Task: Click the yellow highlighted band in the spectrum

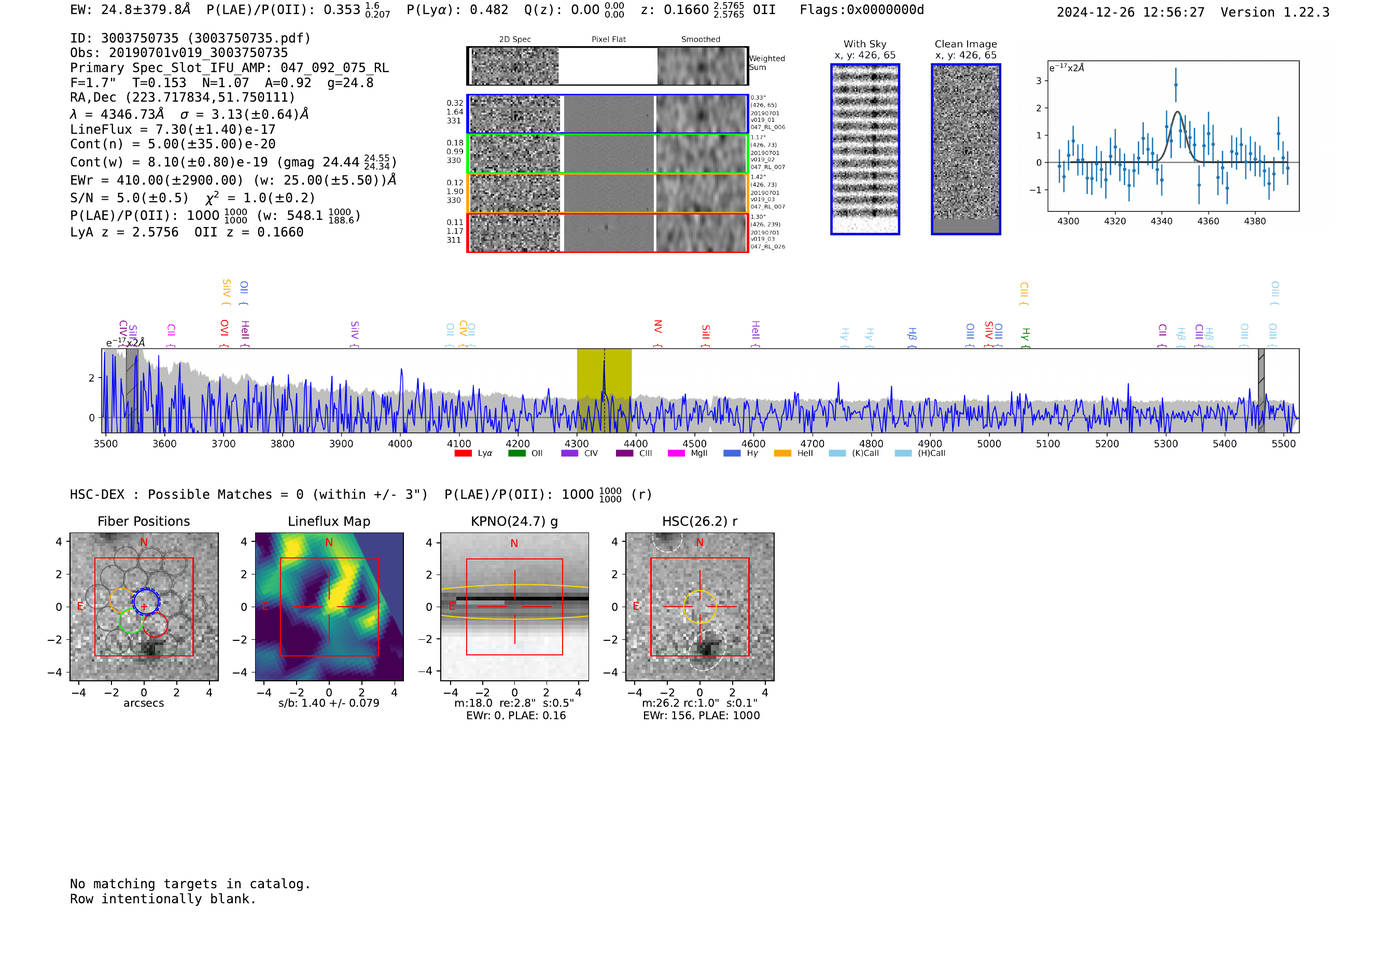Action: (x=604, y=390)
